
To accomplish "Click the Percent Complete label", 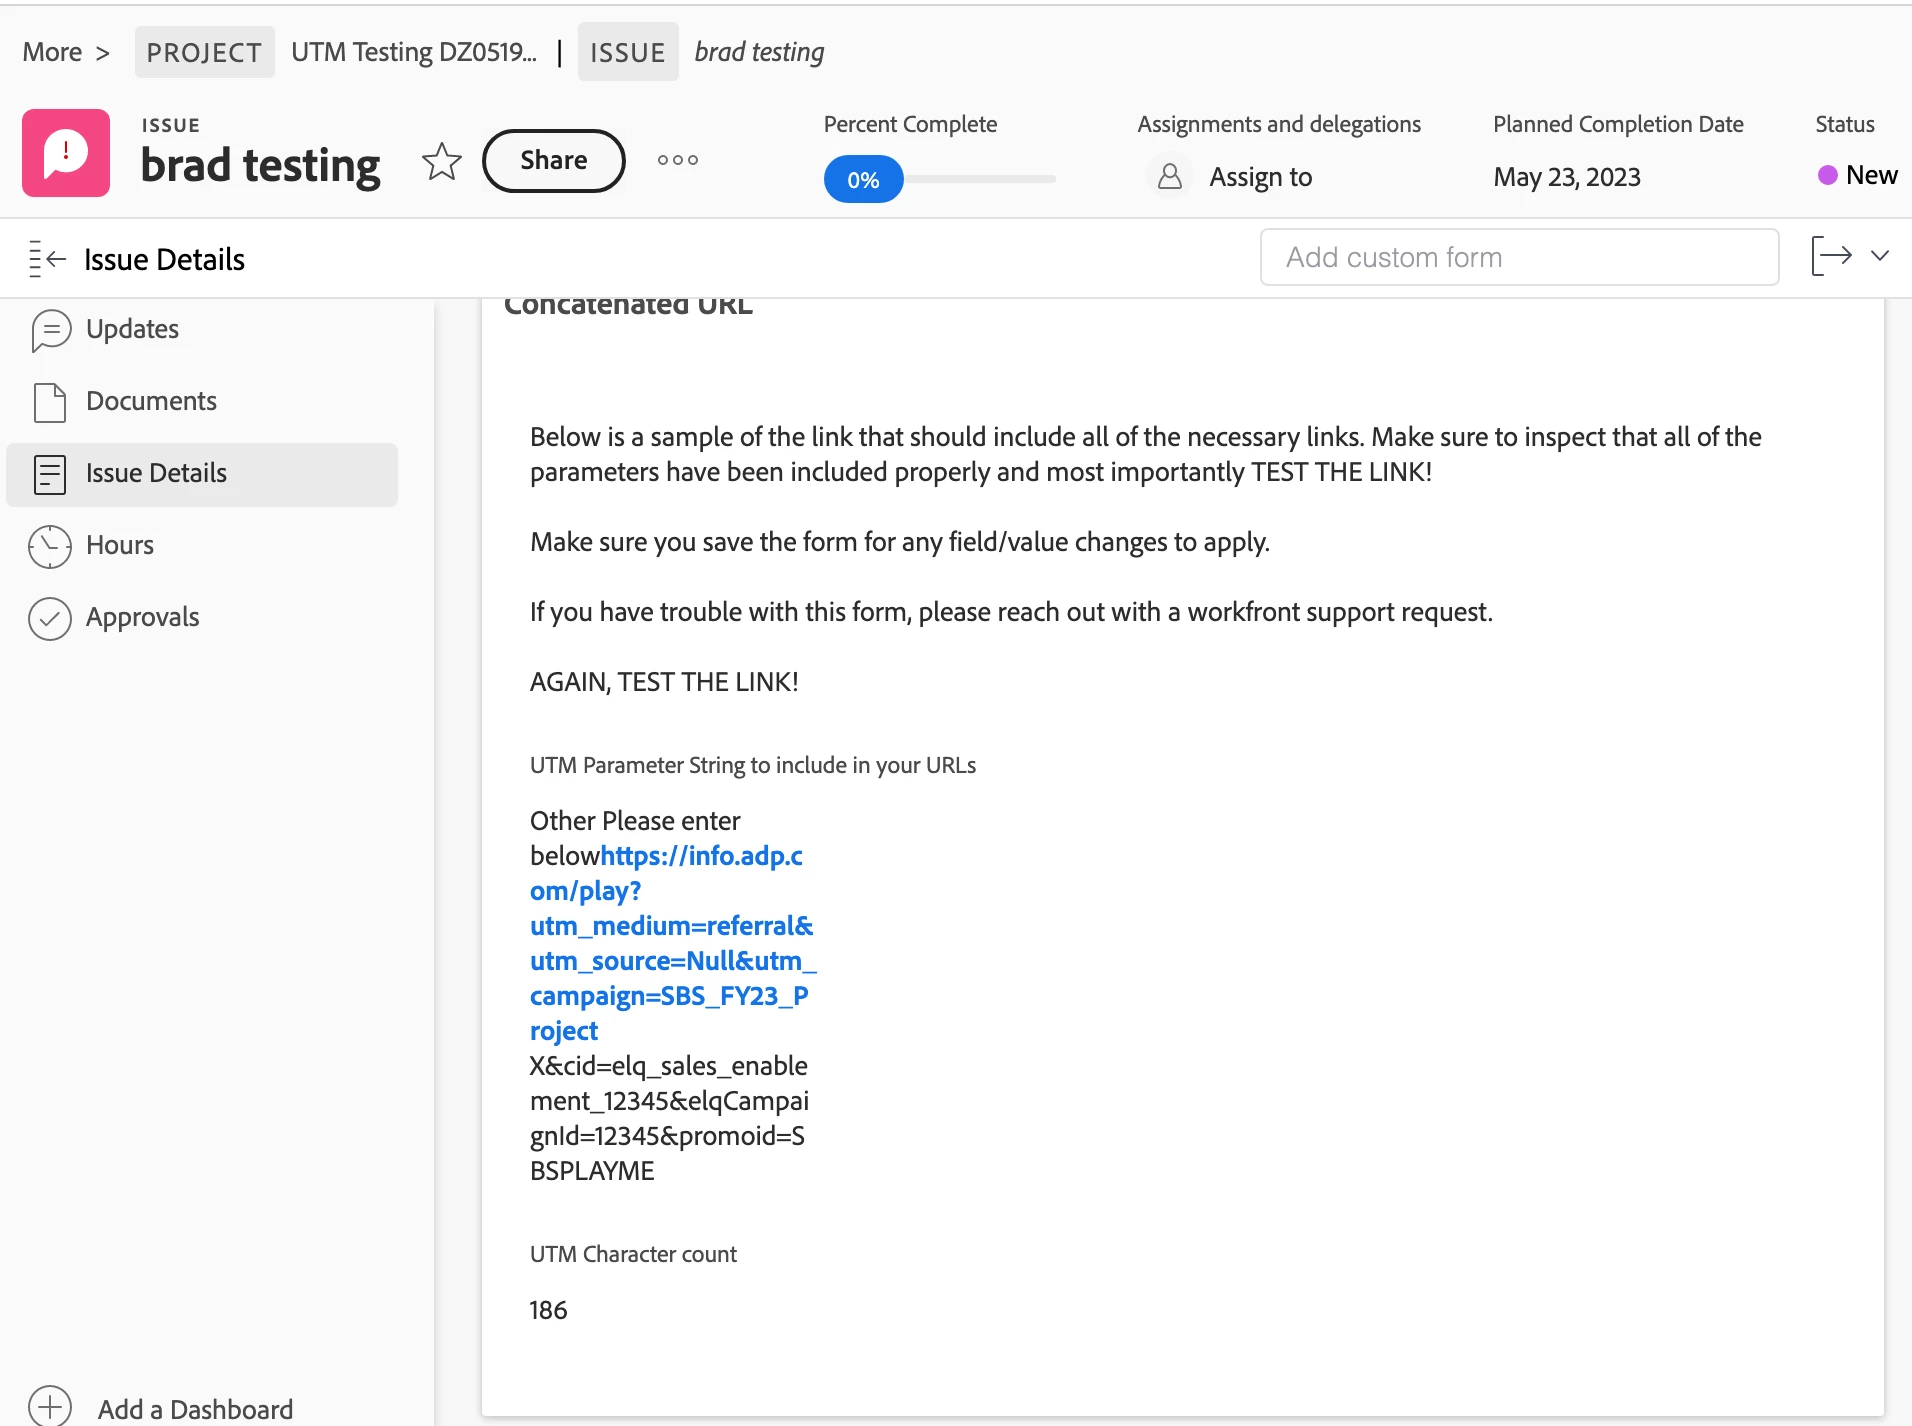I will tap(910, 124).
